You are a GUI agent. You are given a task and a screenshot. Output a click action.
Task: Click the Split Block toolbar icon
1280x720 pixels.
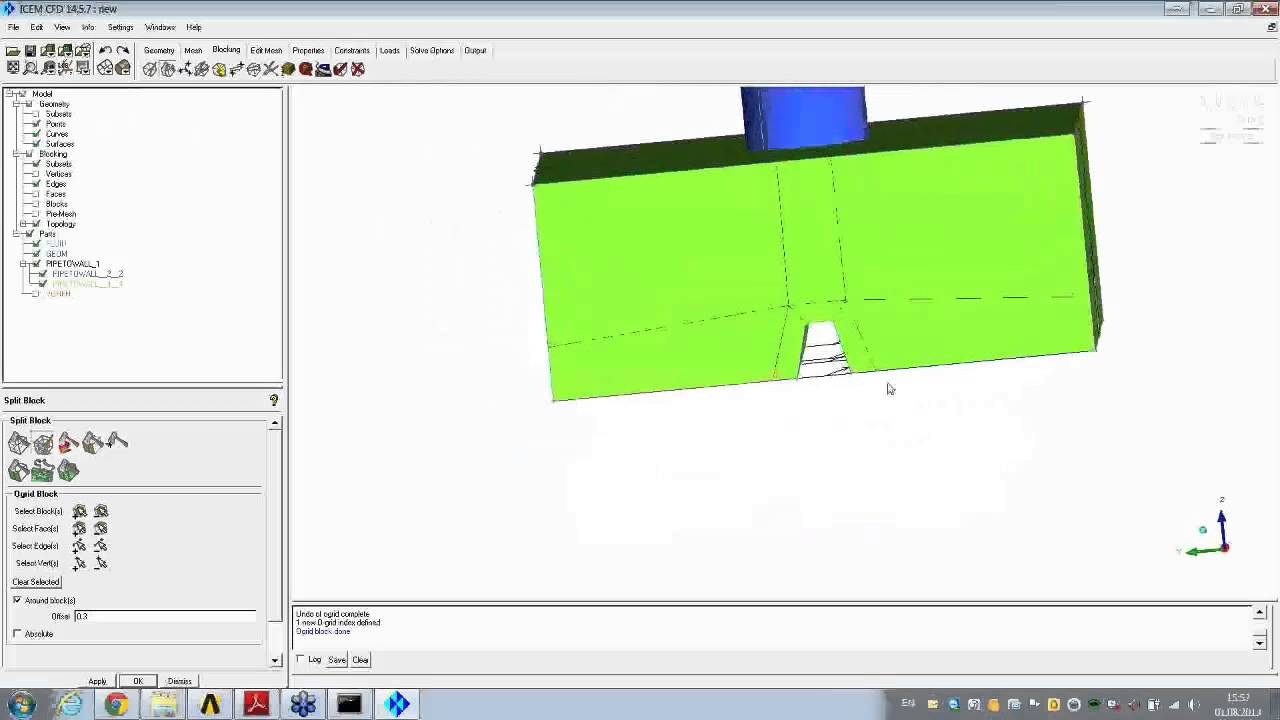(167, 69)
